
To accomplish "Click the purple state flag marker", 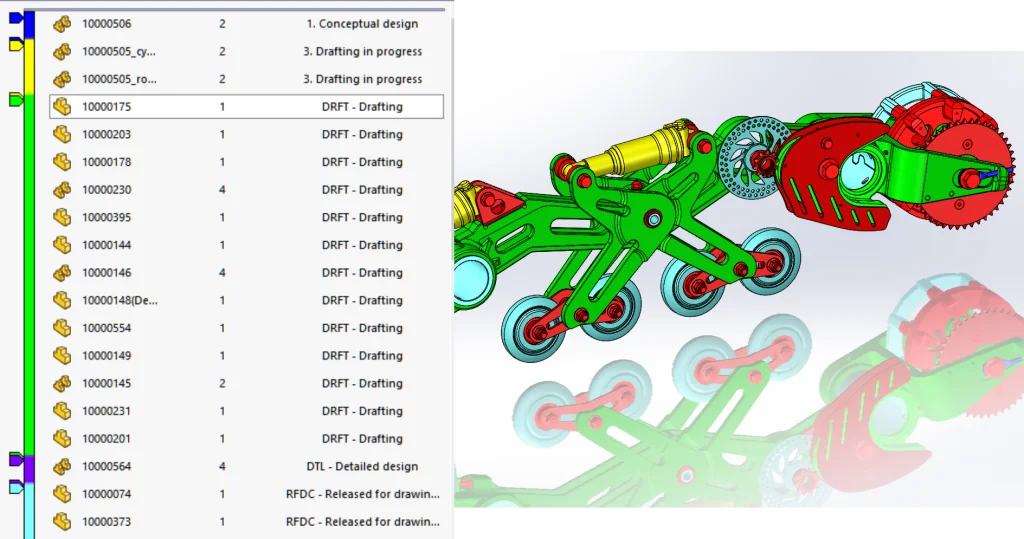I will click(16, 460).
